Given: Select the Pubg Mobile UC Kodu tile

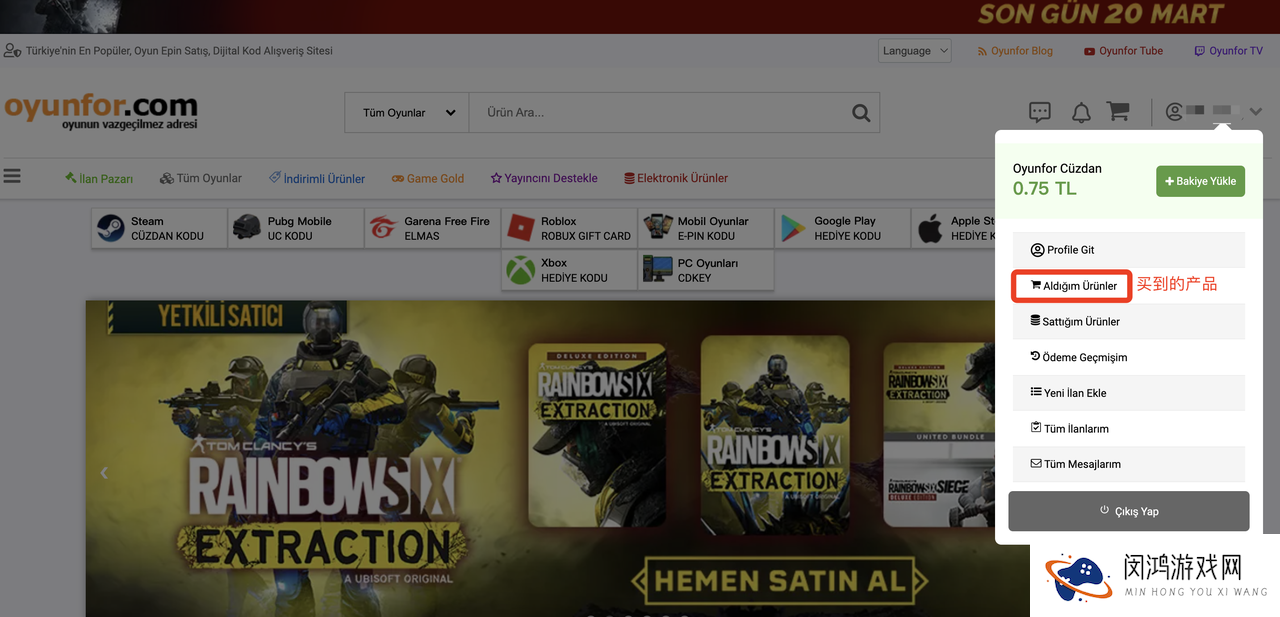Looking at the screenshot, I should 296,228.
